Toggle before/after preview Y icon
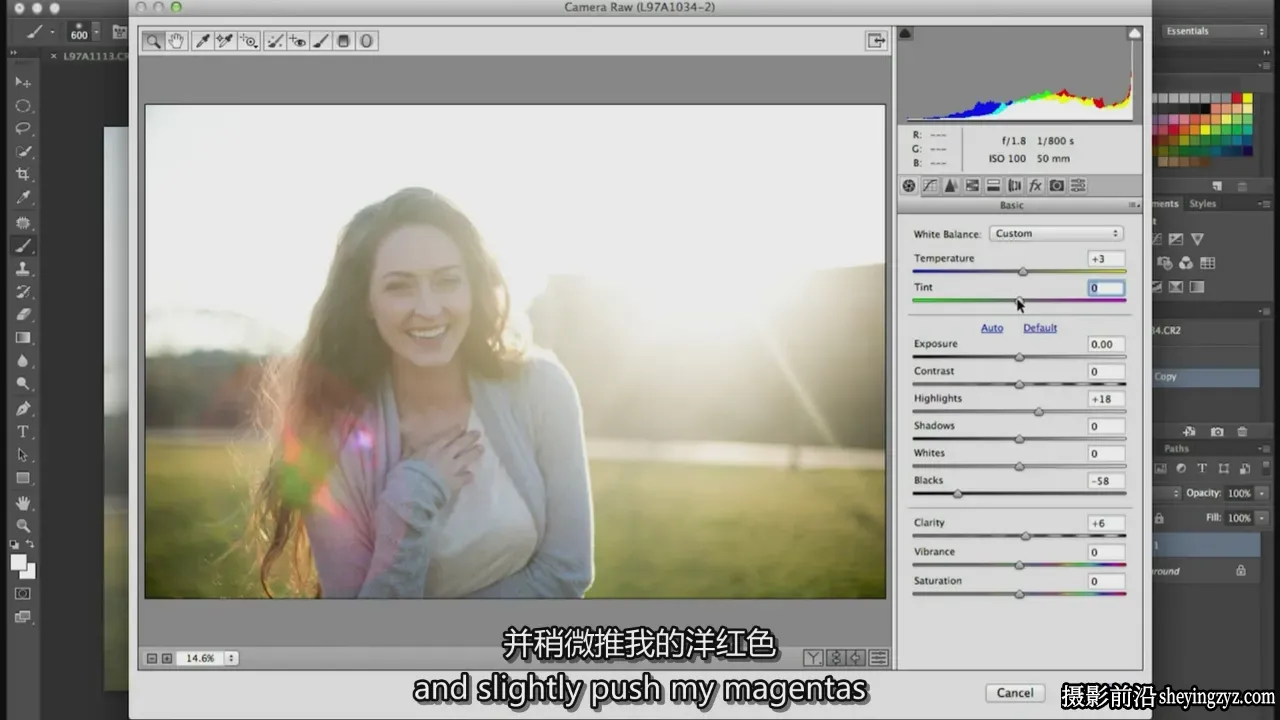The image size is (1280, 720). 813,658
